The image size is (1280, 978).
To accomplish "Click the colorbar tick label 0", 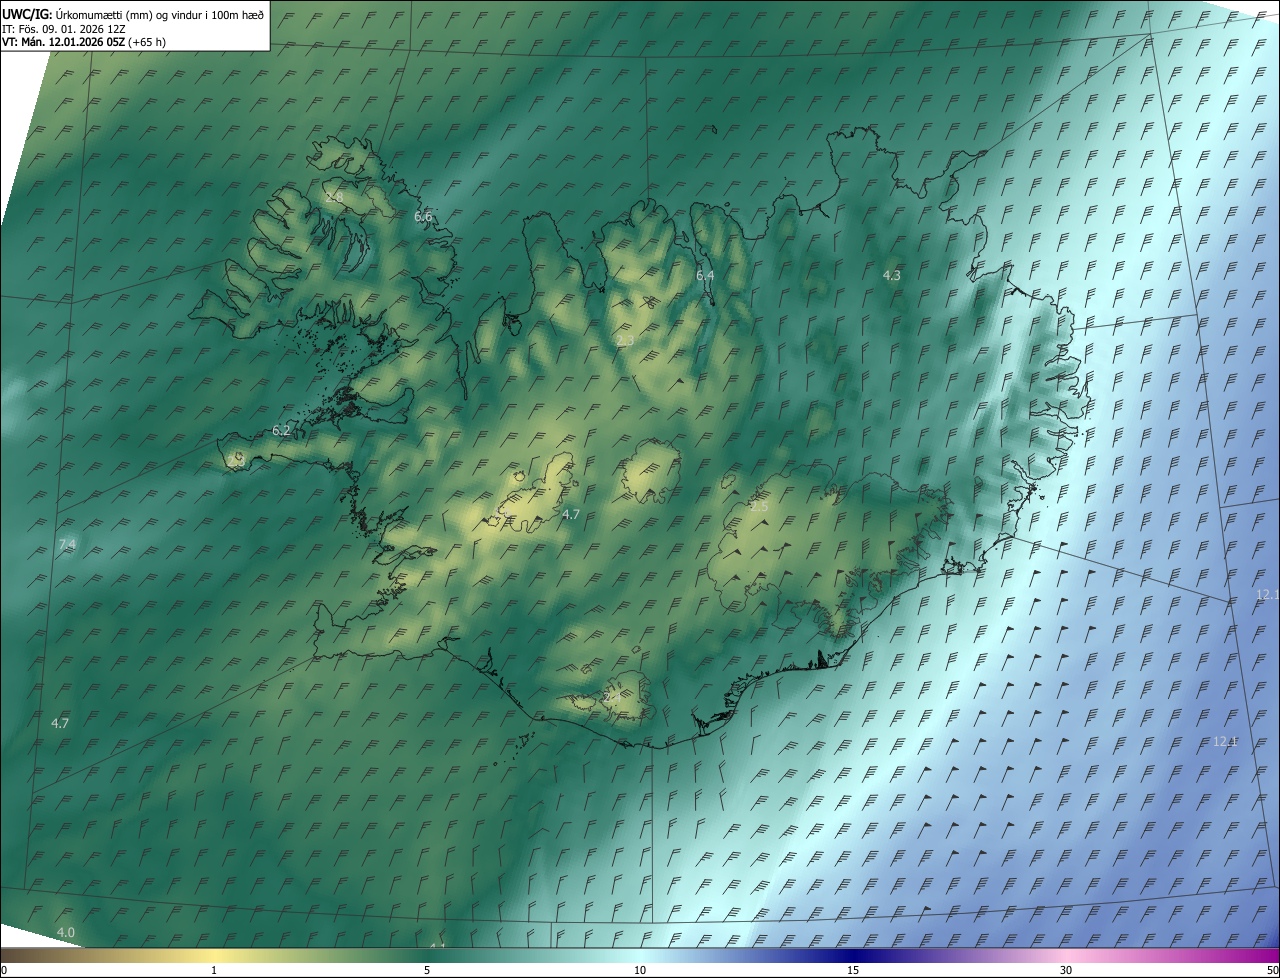I will pyautogui.click(x=4, y=970).
